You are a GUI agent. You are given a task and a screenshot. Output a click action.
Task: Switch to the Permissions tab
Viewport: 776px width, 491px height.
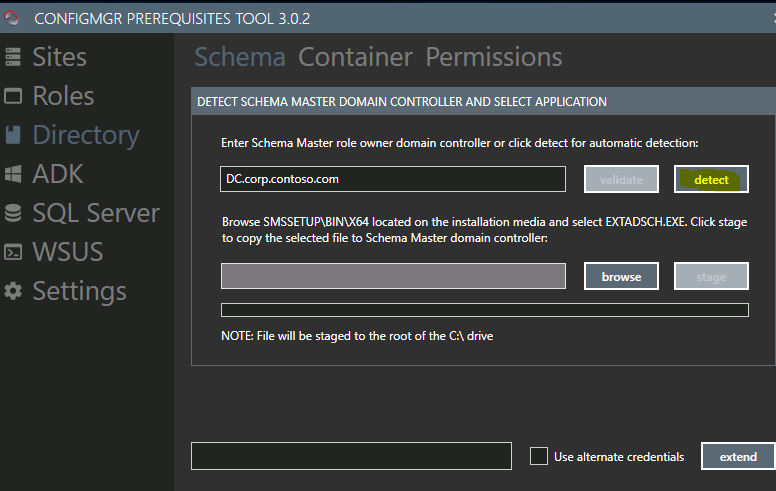[493, 57]
